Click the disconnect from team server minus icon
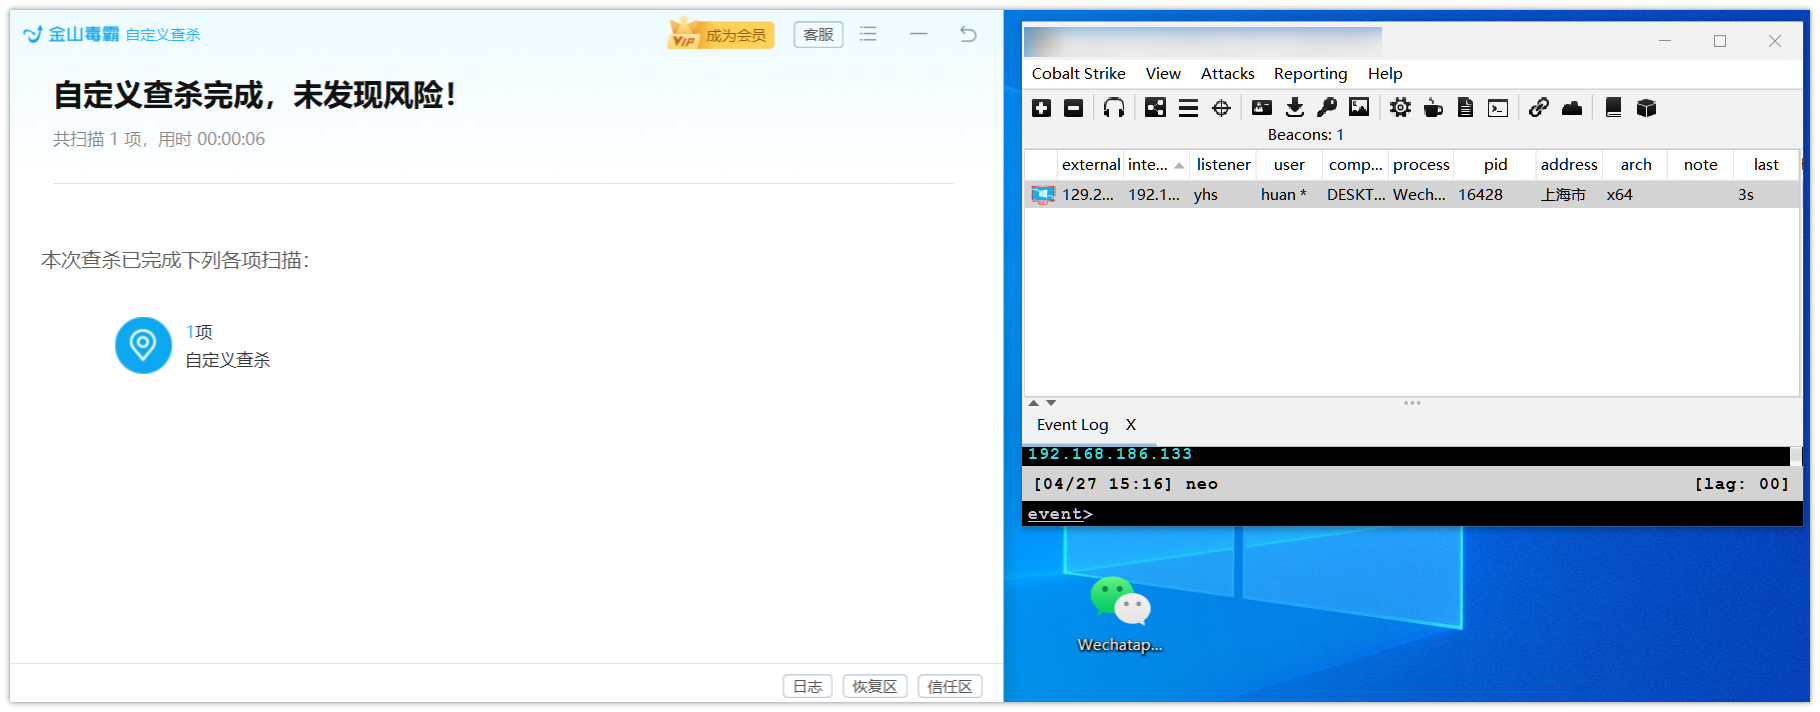 1073,108
